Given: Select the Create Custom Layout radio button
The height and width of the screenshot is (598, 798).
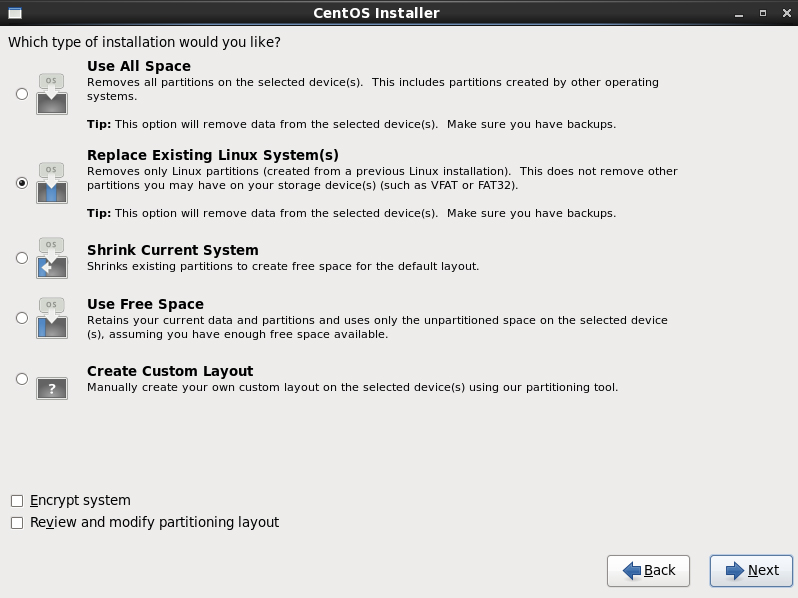Looking at the screenshot, I should click(22, 379).
